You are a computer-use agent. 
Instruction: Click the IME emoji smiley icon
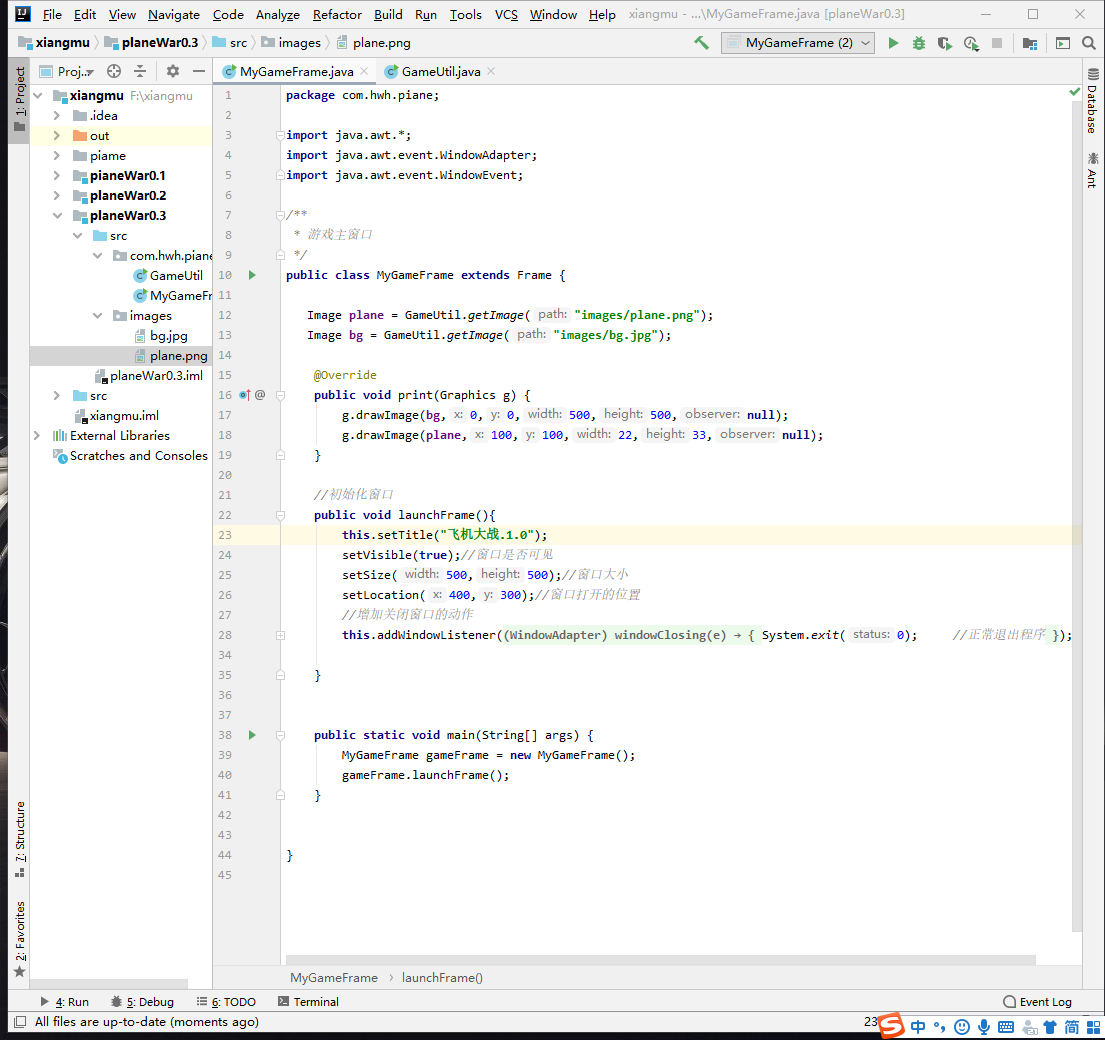tap(962, 1027)
